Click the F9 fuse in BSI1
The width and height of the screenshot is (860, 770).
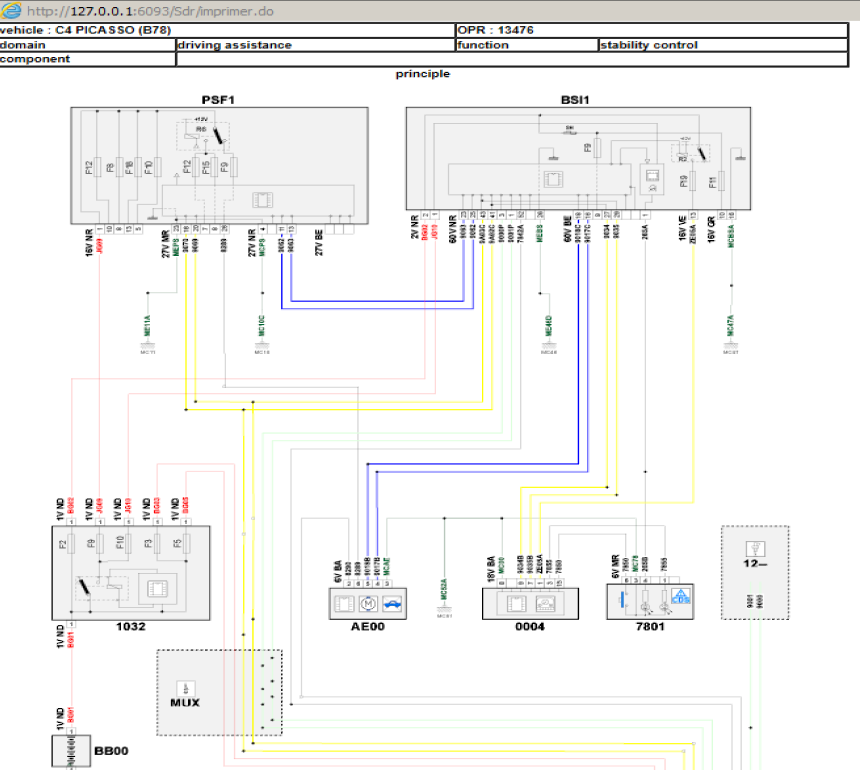click(597, 148)
